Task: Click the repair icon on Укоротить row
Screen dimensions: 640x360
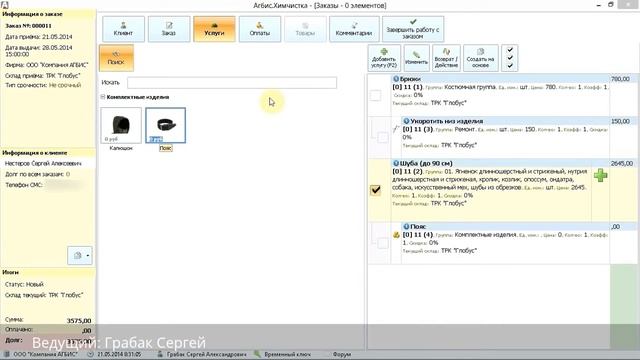Action: (396, 129)
